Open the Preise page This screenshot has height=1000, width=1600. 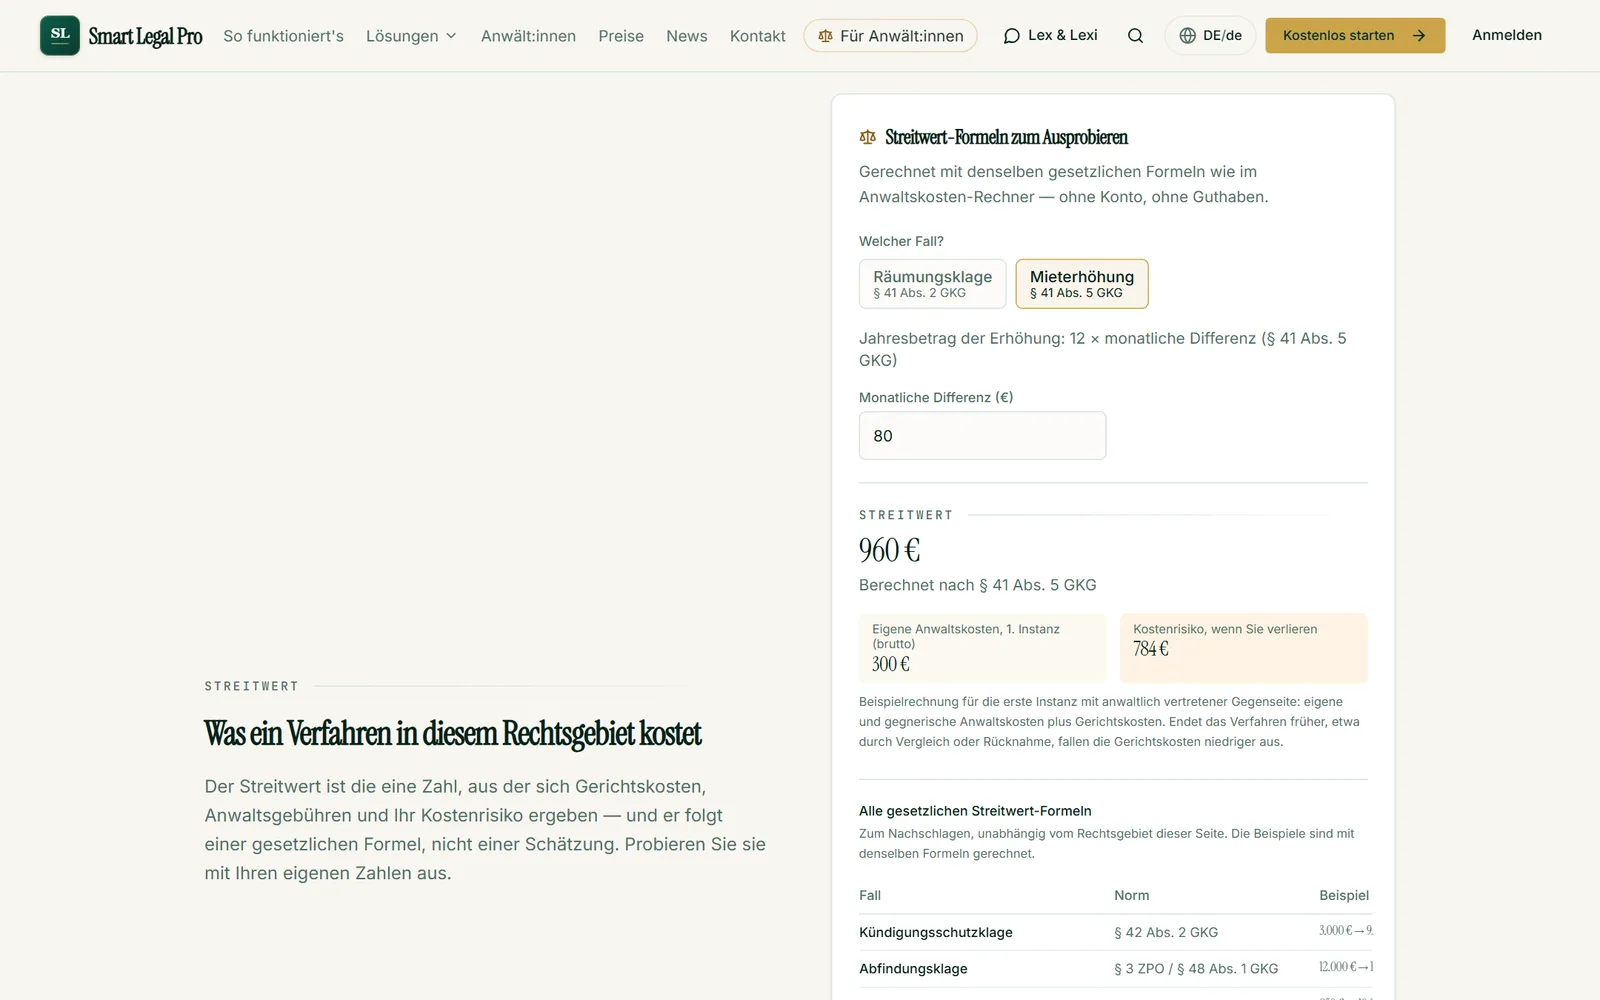click(621, 36)
